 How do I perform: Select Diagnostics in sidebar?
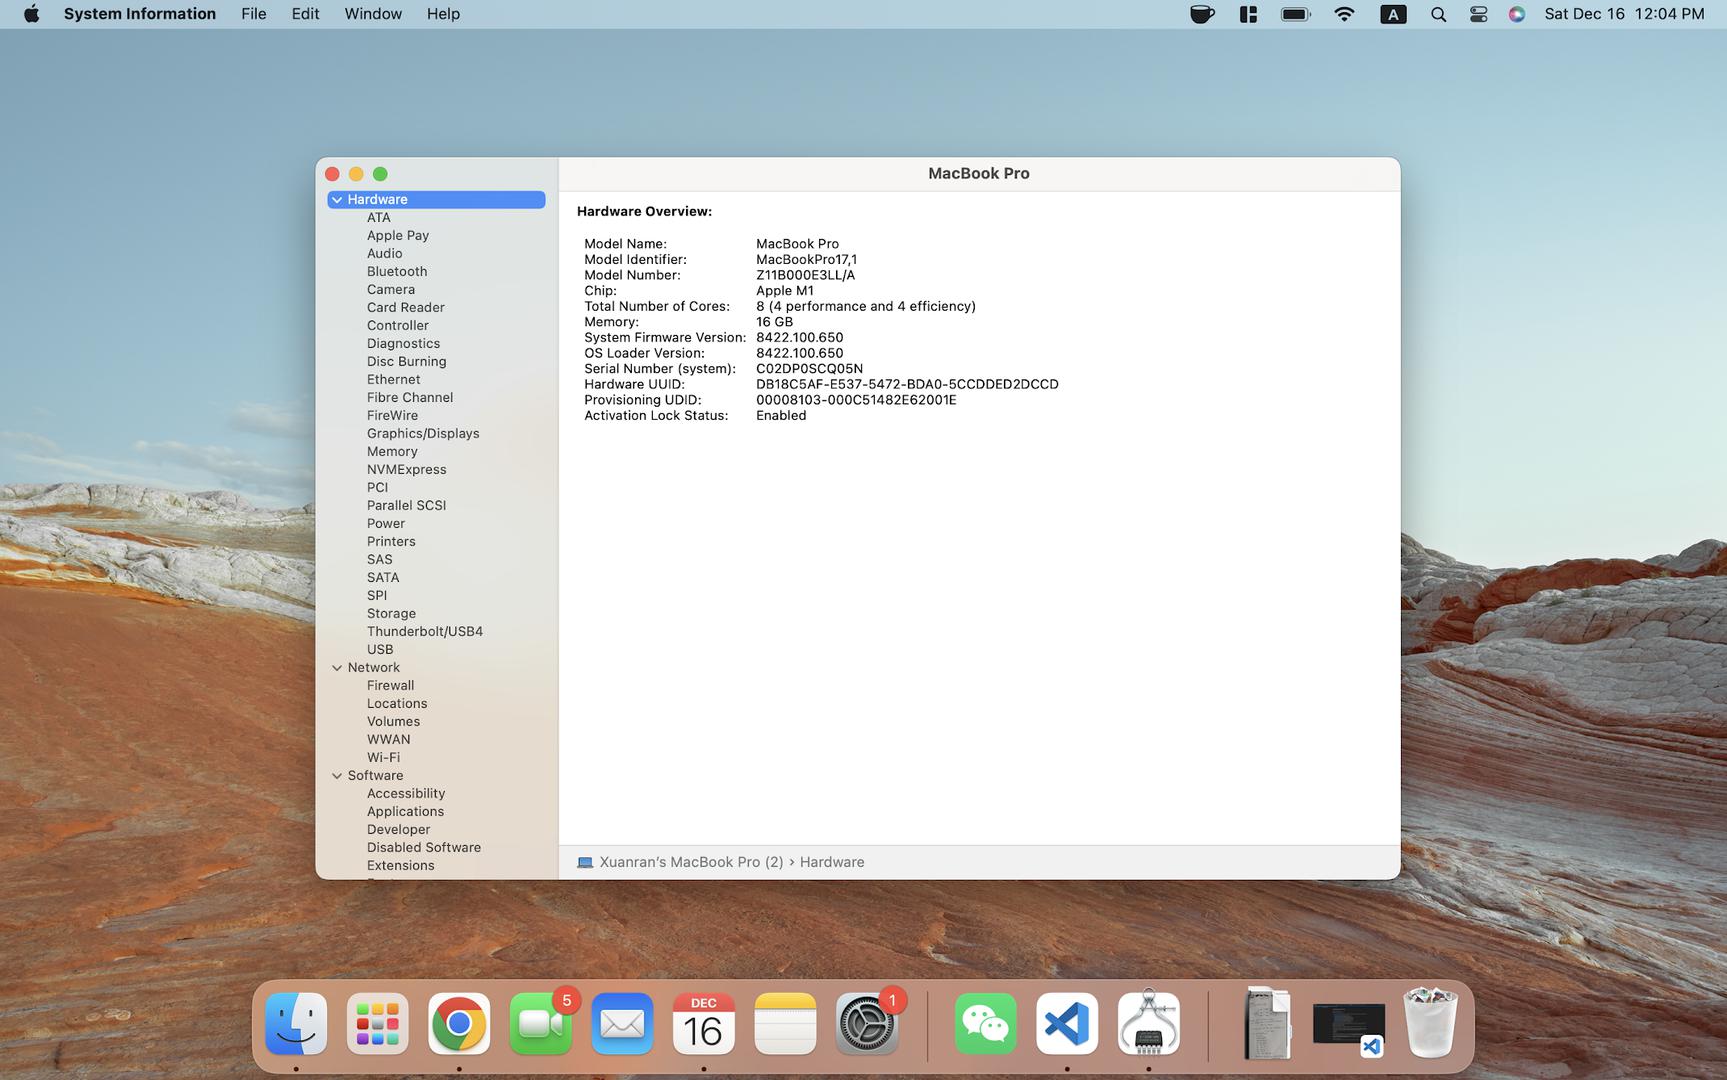[x=403, y=344]
